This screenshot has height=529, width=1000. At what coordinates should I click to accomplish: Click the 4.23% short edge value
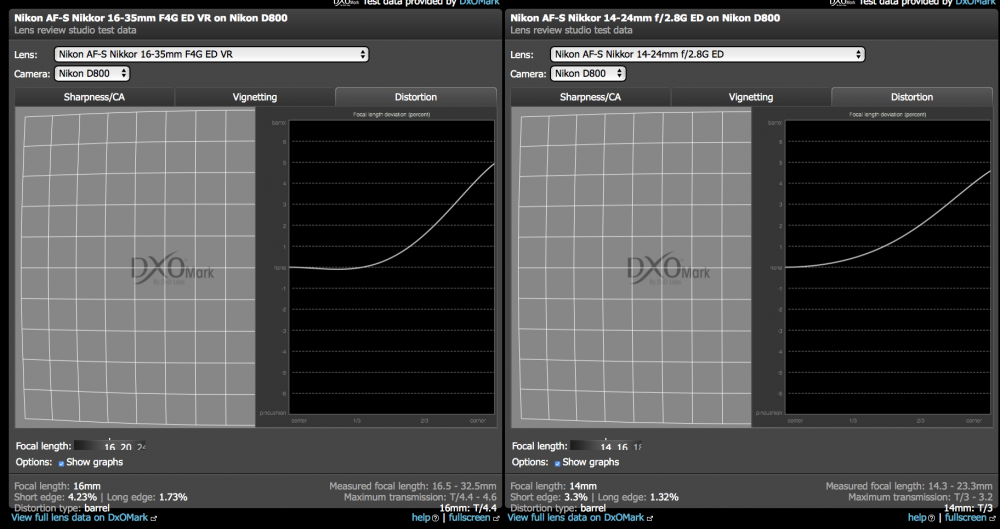(x=82, y=497)
